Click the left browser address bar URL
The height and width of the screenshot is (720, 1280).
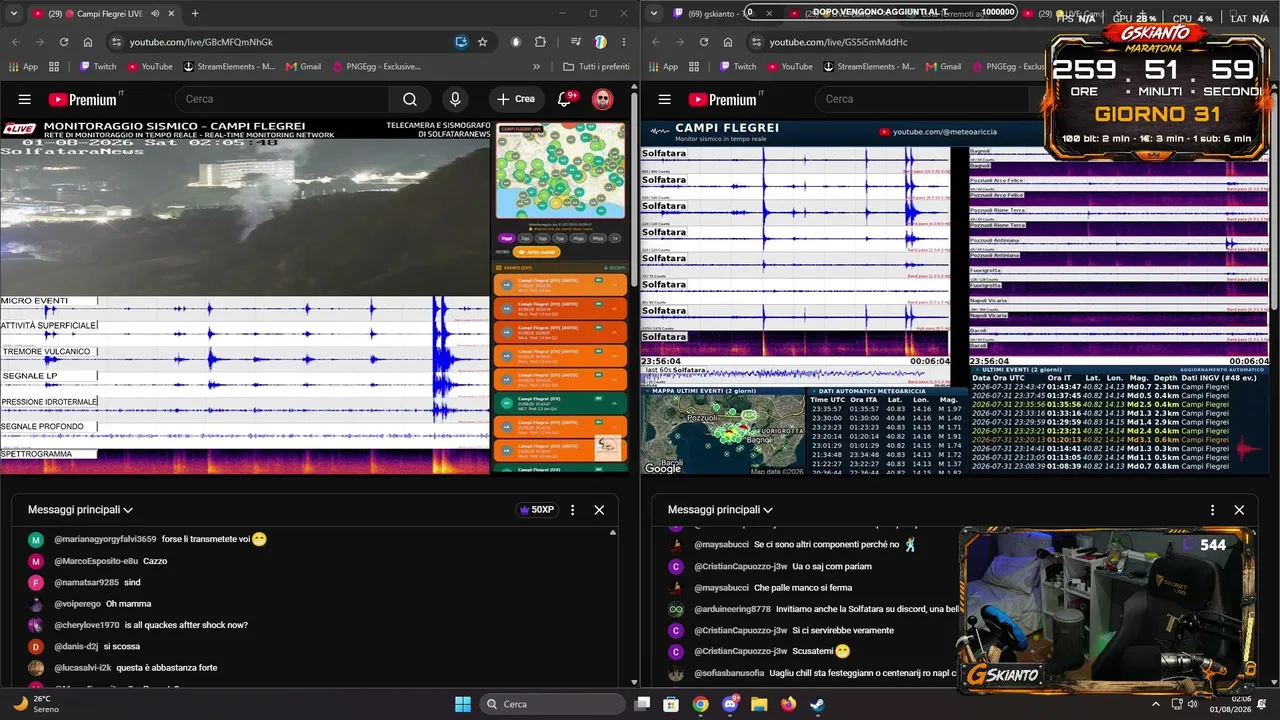point(201,42)
